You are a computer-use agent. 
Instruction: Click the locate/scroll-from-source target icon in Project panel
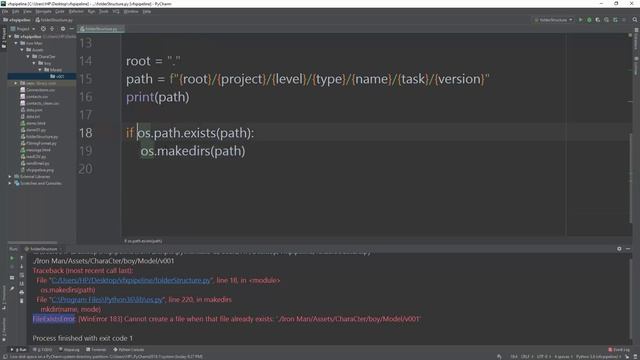coord(43,29)
